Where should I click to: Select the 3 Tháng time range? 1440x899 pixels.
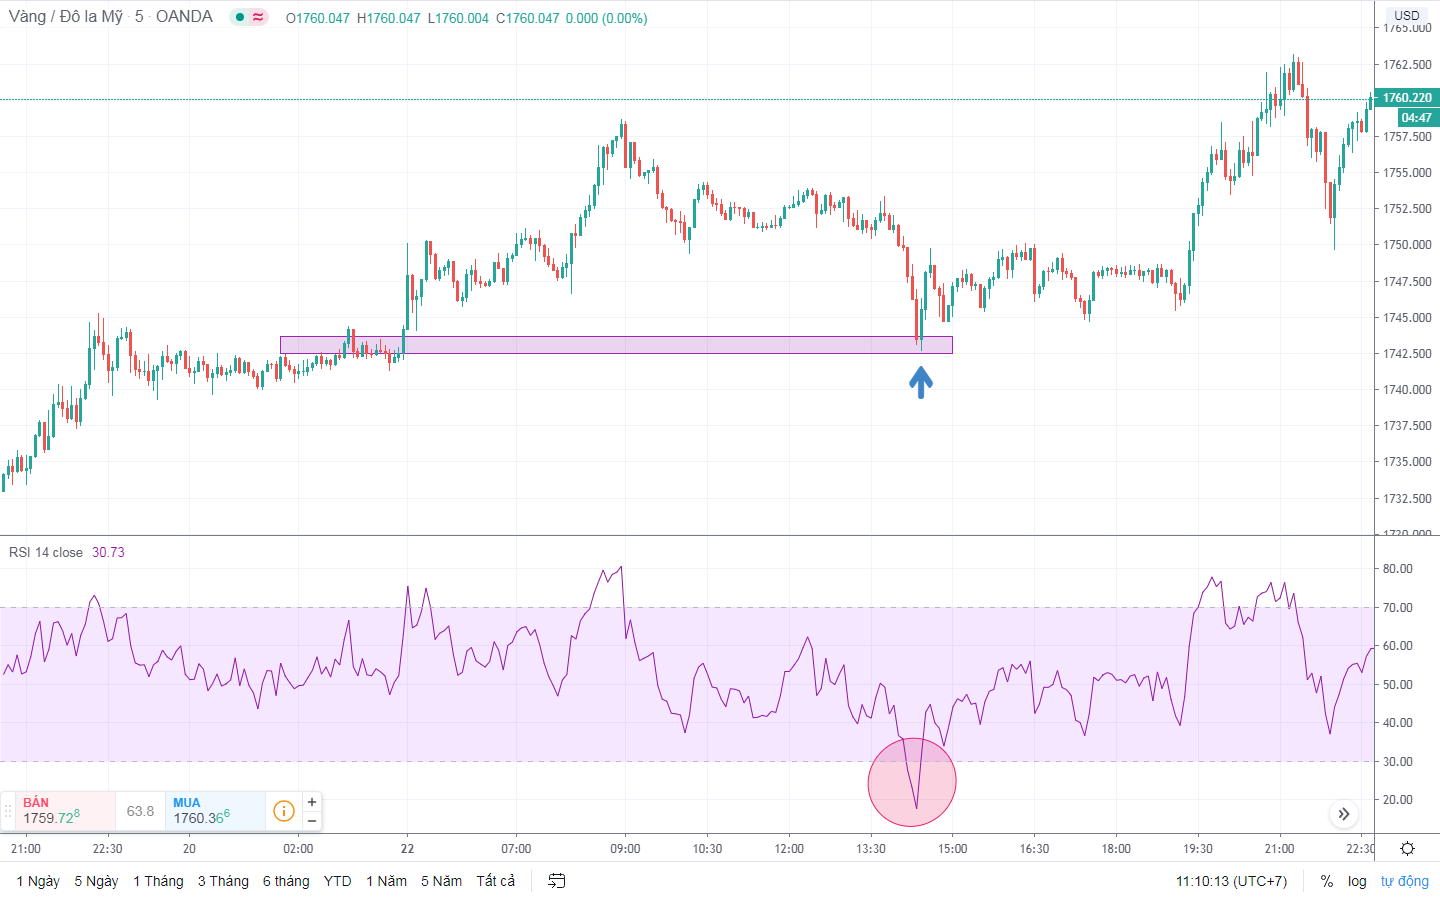[x=223, y=881]
